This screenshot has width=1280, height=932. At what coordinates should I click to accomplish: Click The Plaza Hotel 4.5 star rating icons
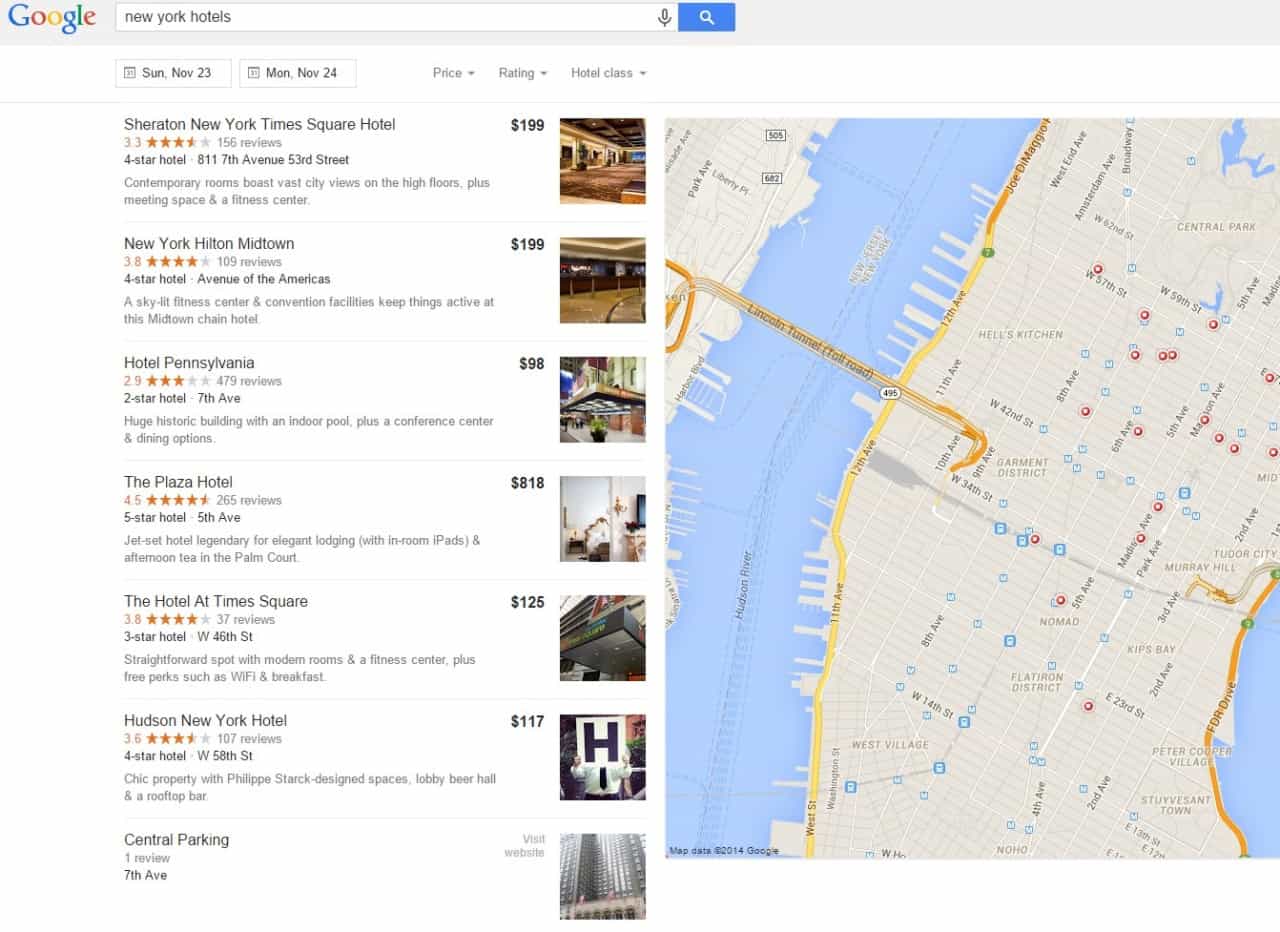(178, 499)
